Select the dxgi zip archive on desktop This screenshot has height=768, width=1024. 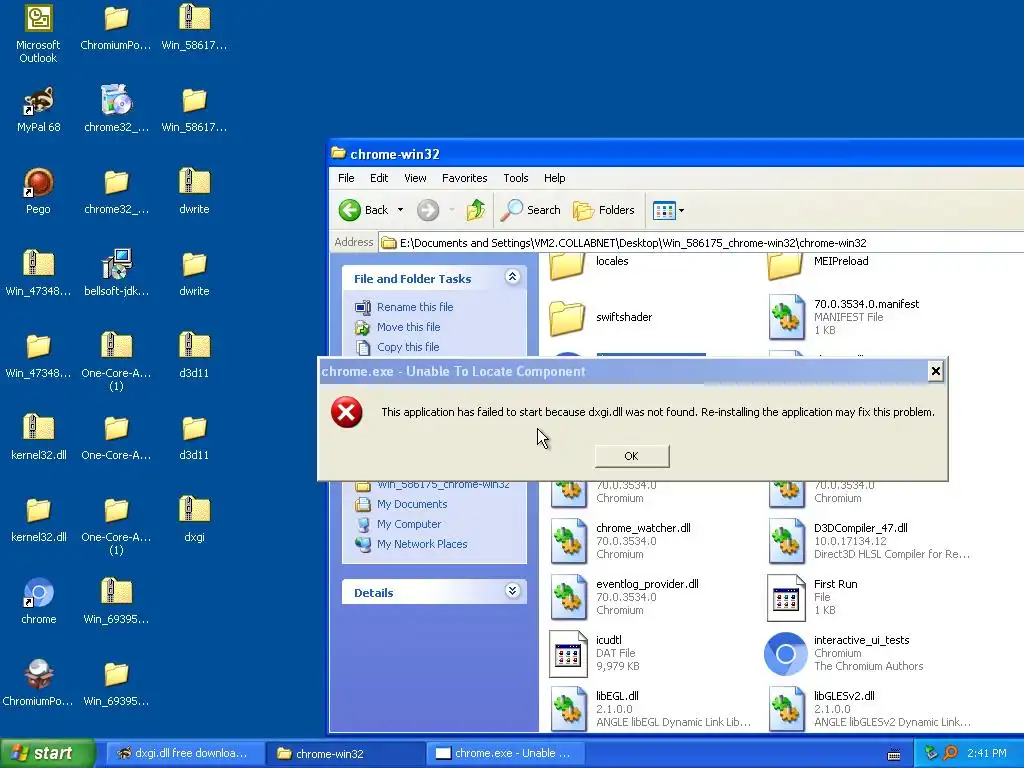194,519
